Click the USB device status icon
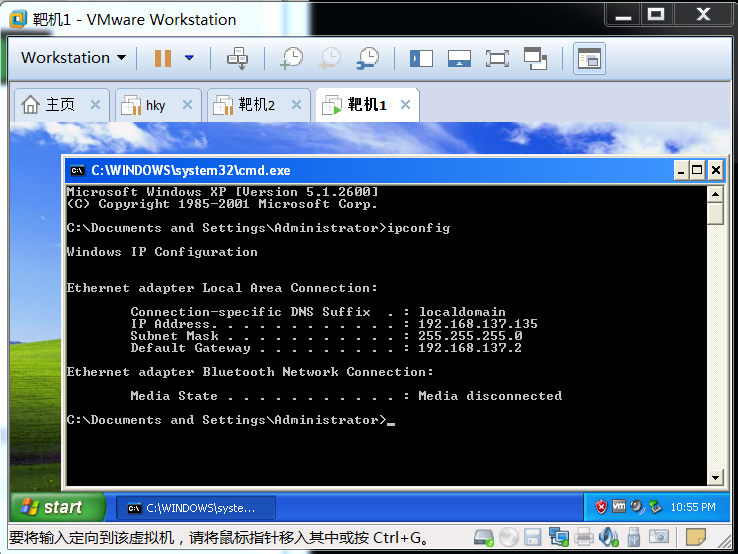The height and width of the screenshot is (554, 738). (634, 538)
